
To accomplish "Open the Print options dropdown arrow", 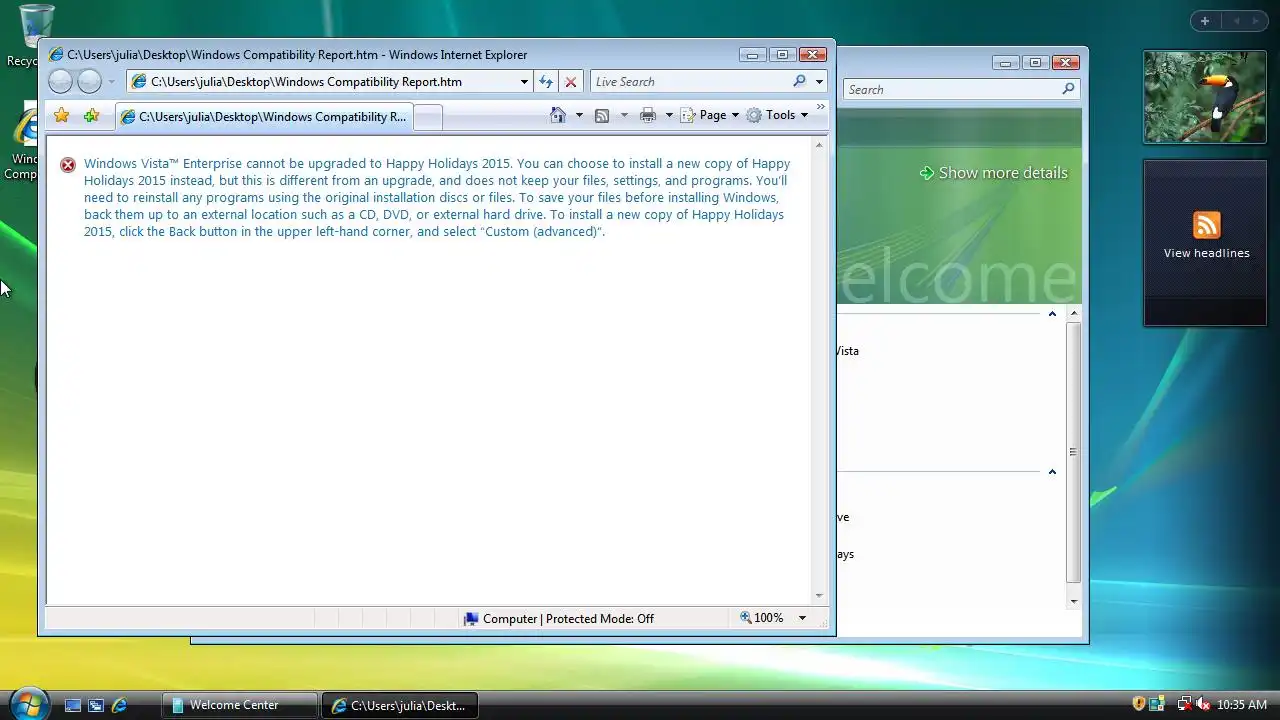I will 669,115.
